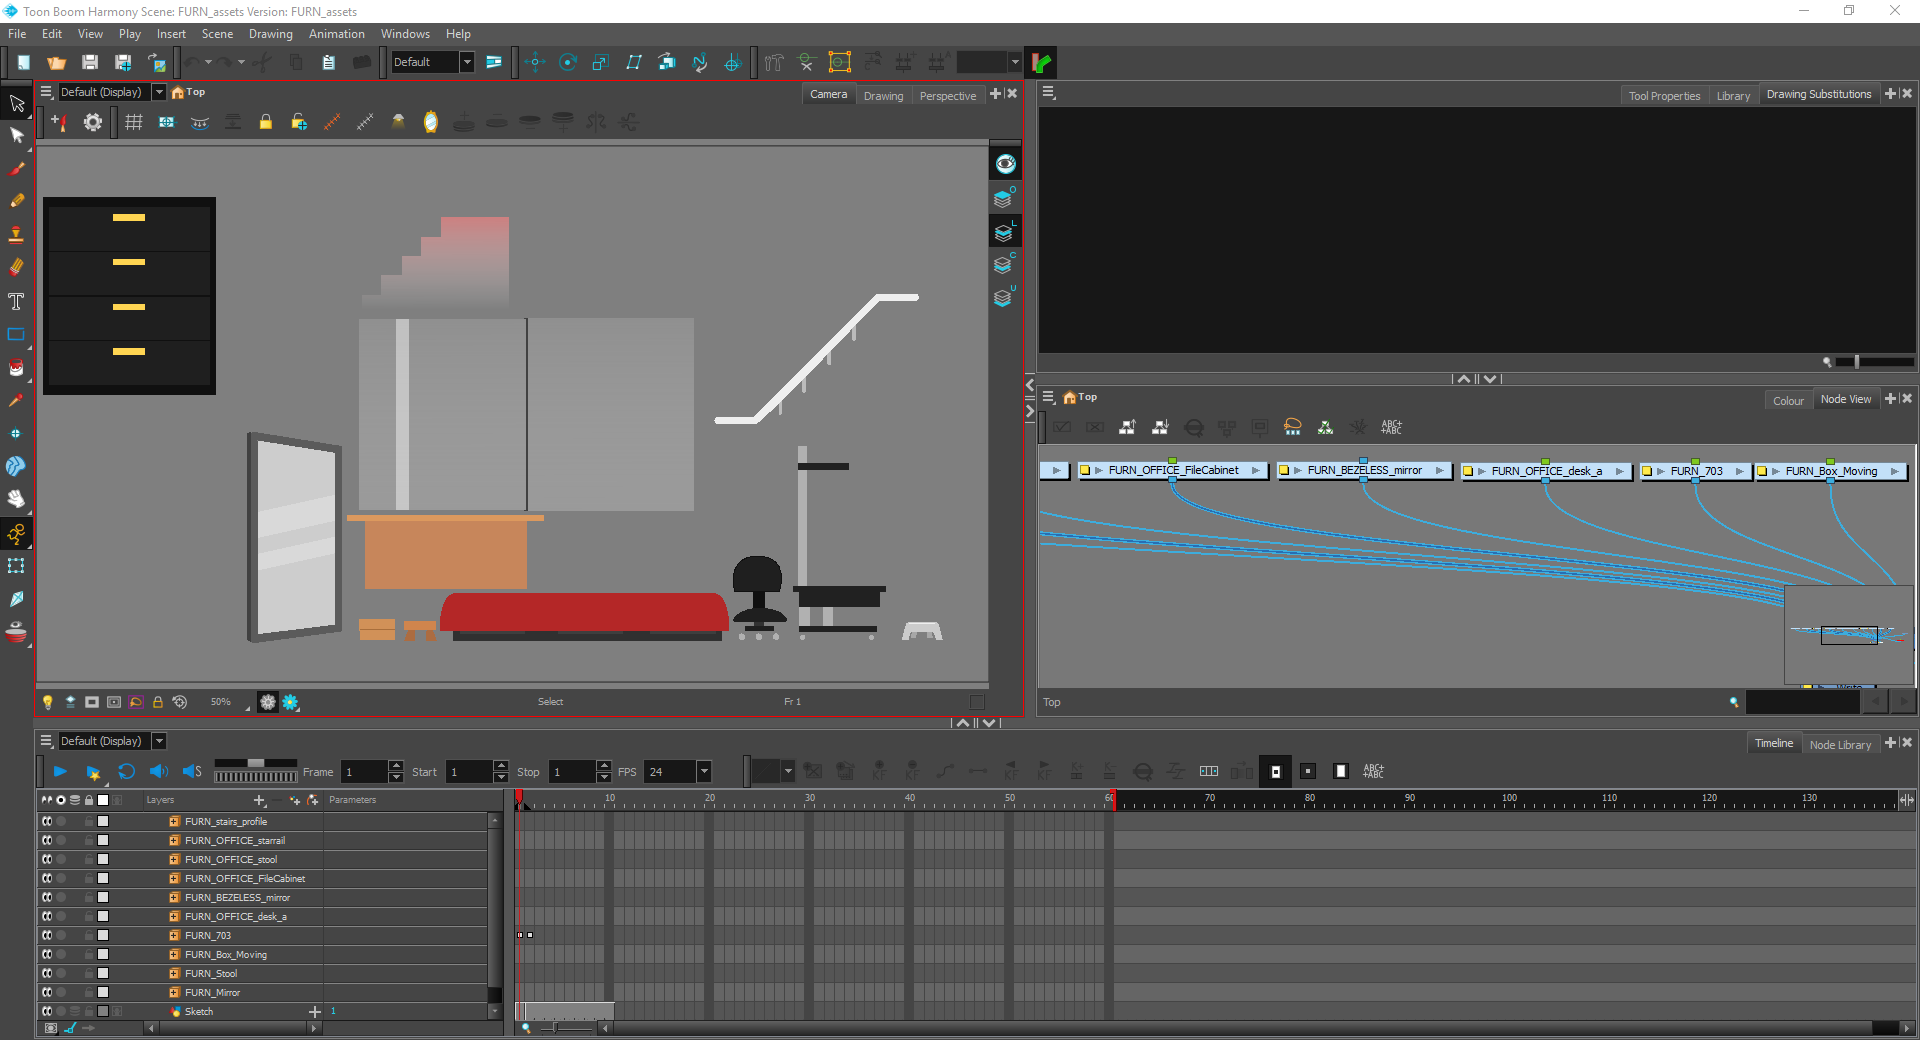Viewport: 1920px width, 1040px height.
Task: Click the Node View ABC label icon
Action: 1391,427
